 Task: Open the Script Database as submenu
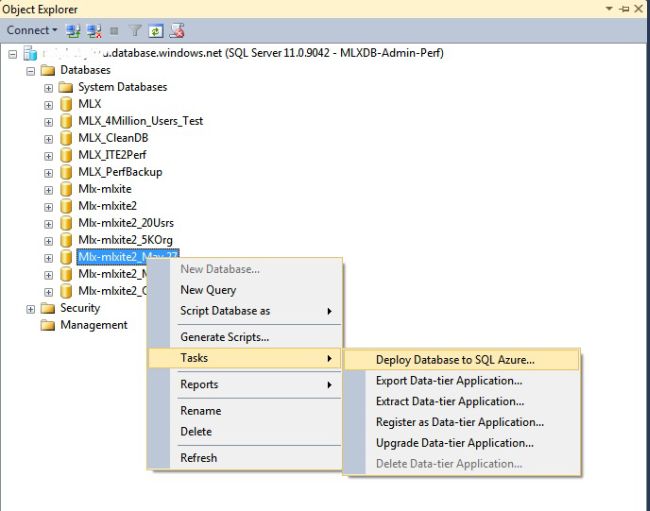(245, 311)
